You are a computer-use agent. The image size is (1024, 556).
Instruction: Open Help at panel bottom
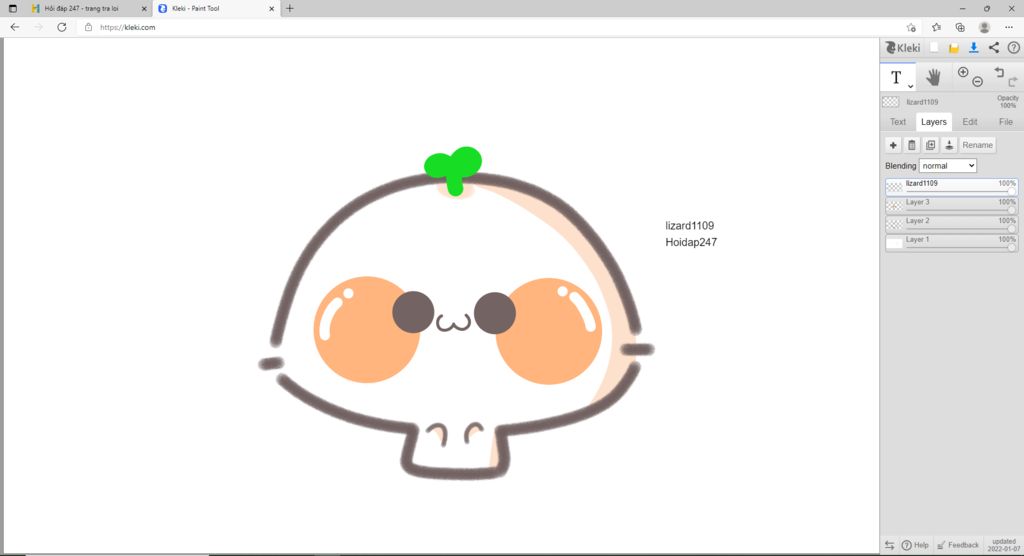[915, 545]
